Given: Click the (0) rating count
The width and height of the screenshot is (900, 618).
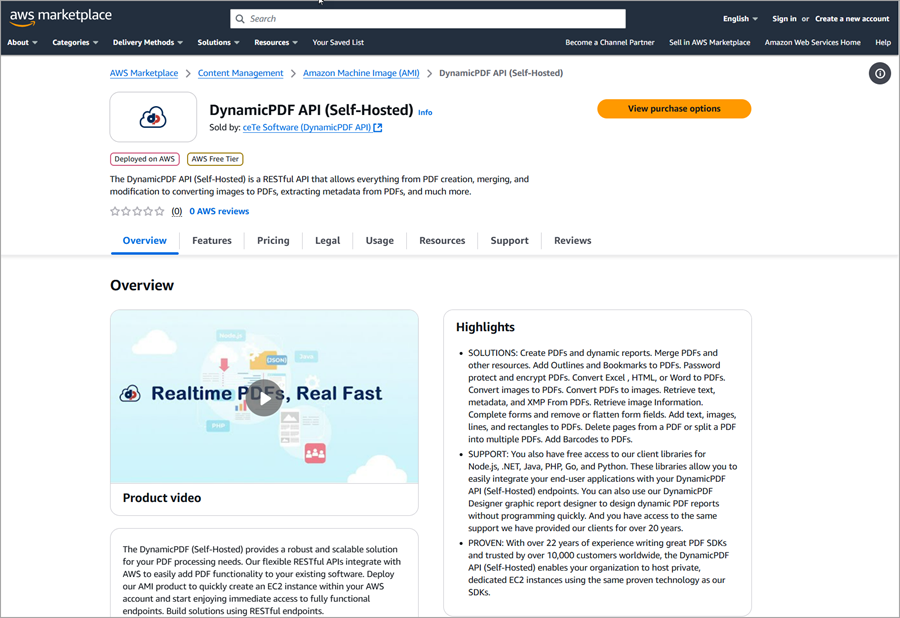Looking at the screenshot, I should click(177, 211).
